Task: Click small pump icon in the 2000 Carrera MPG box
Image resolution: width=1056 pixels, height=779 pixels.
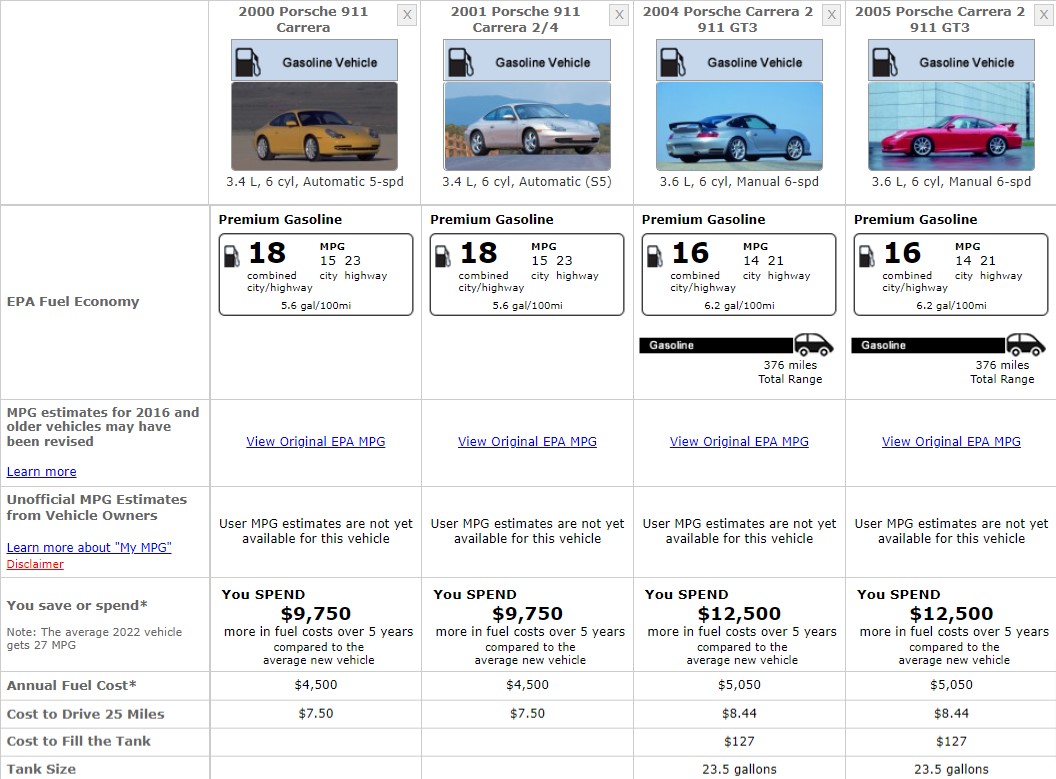Action: pos(231,257)
